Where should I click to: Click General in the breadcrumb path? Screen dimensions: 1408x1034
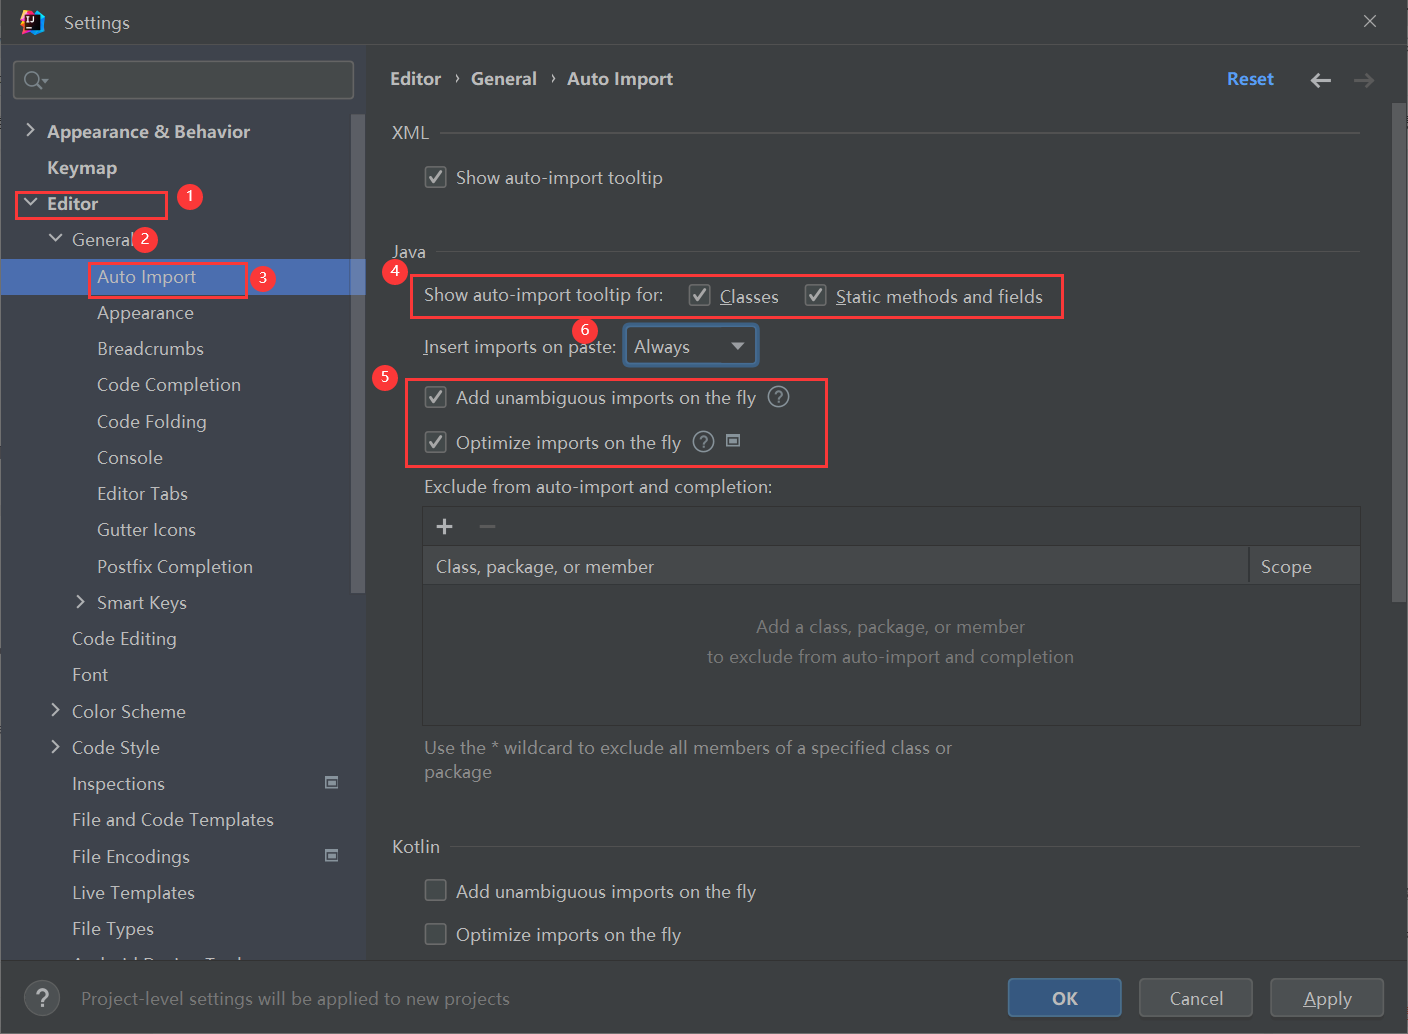(504, 79)
